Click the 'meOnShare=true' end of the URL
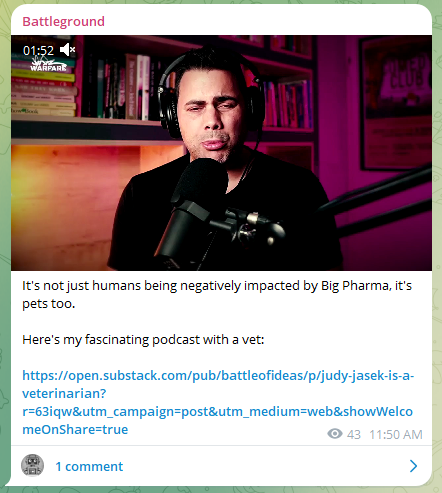 click(x=75, y=429)
